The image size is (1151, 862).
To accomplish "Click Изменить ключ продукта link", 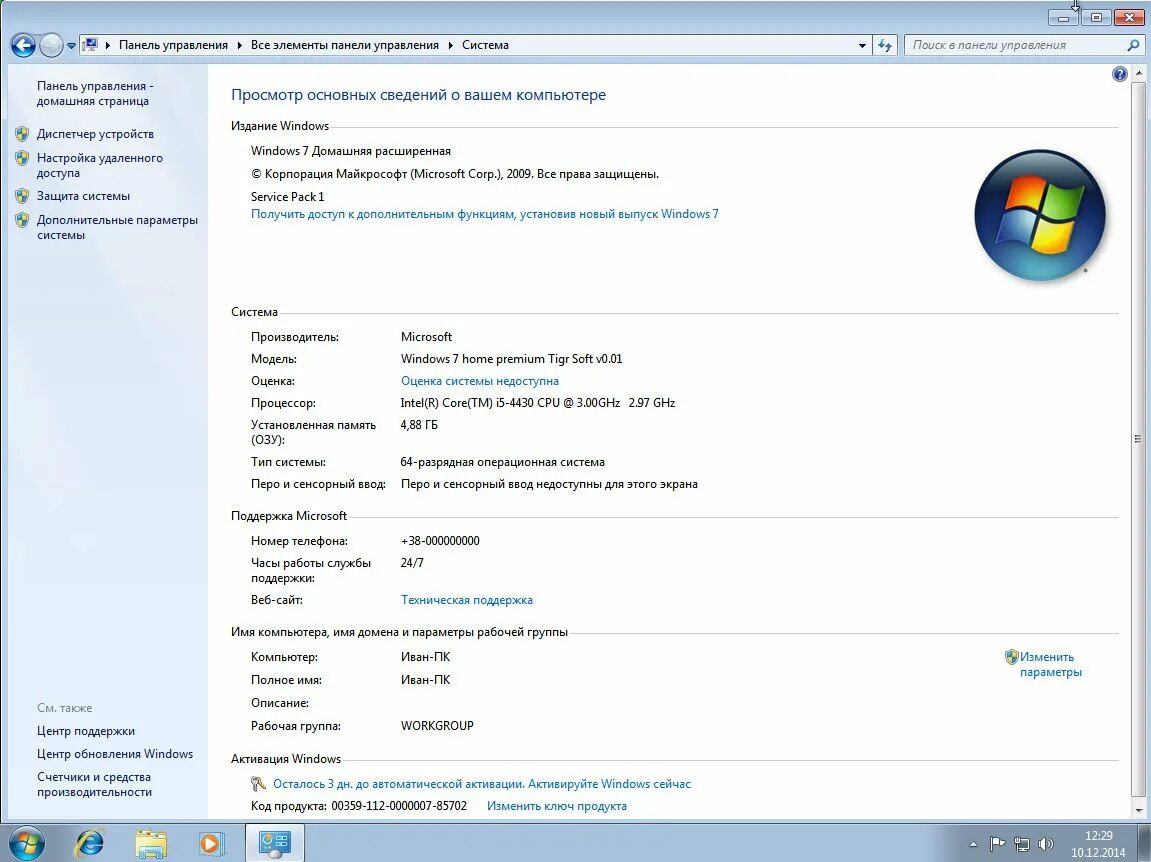I will [556, 805].
